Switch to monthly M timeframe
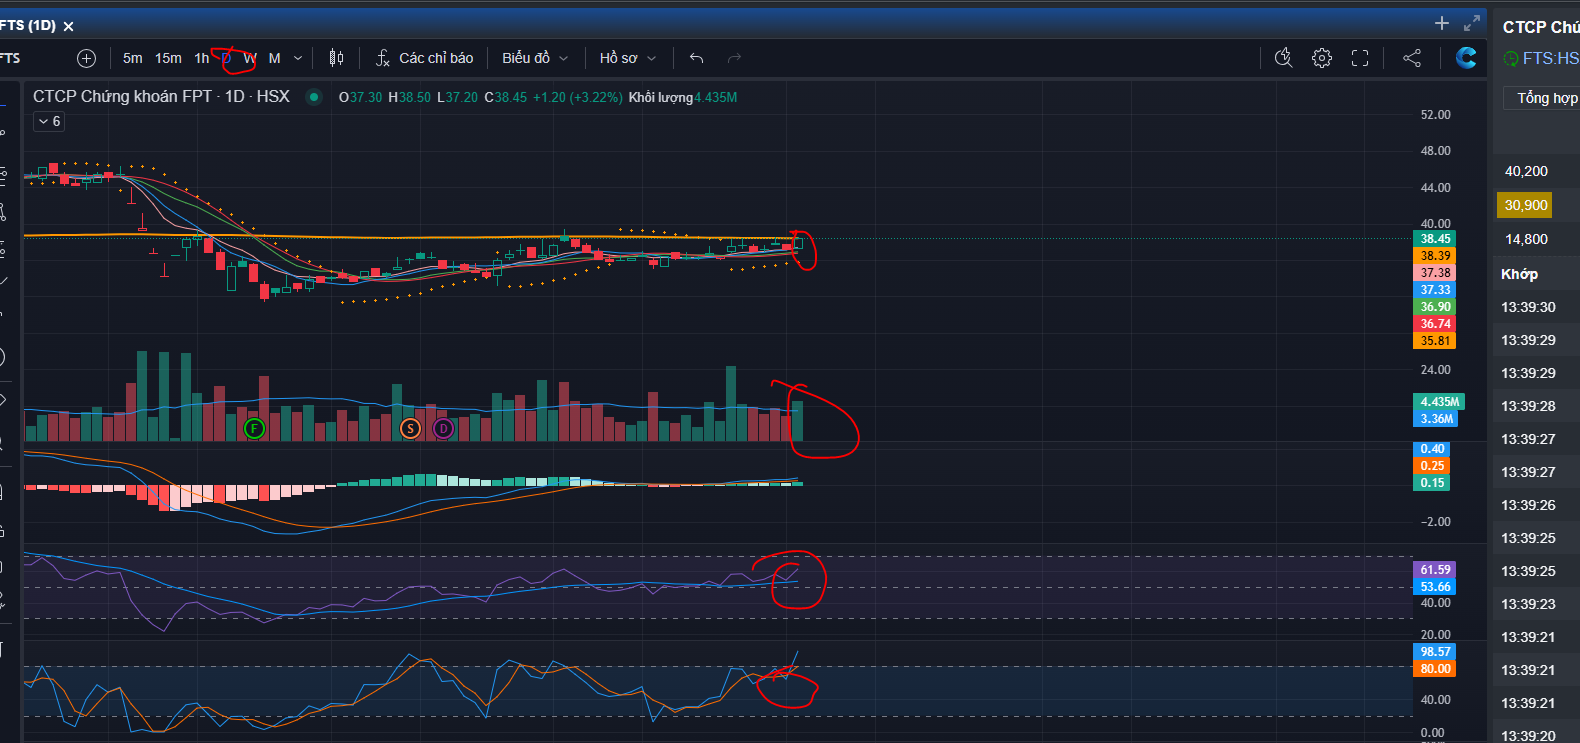The image size is (1580, 743). (x=275, y=58)
